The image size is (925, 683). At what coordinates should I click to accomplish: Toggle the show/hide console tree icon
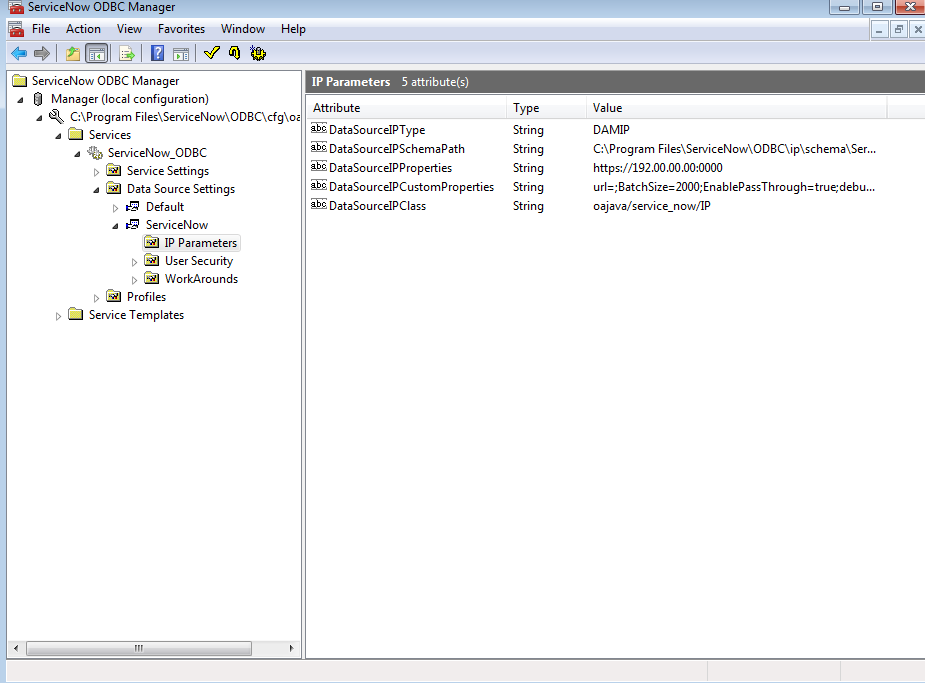tap(97, 54)
